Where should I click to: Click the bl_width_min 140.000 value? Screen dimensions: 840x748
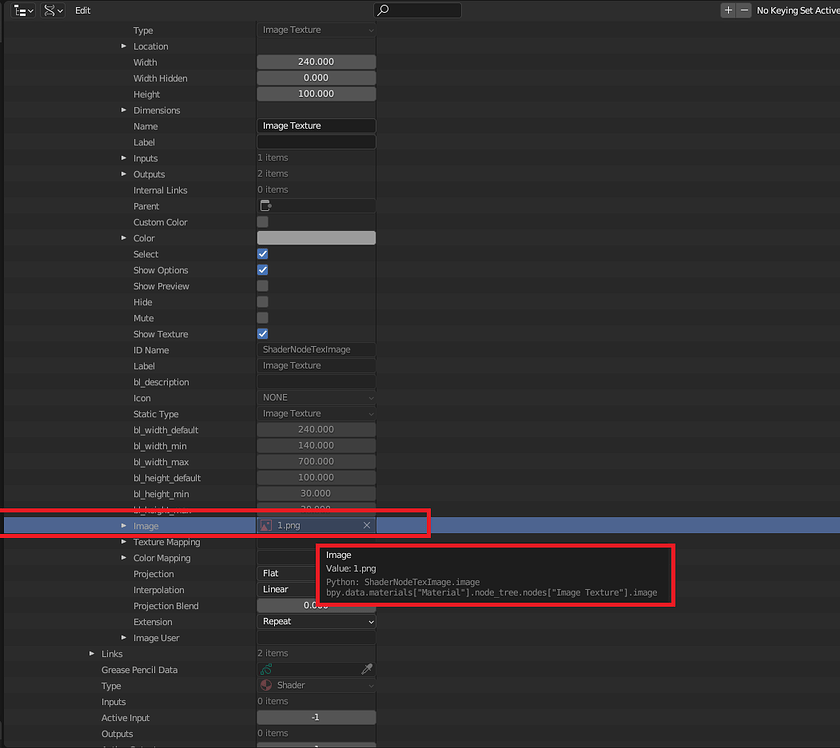point(316,446)
